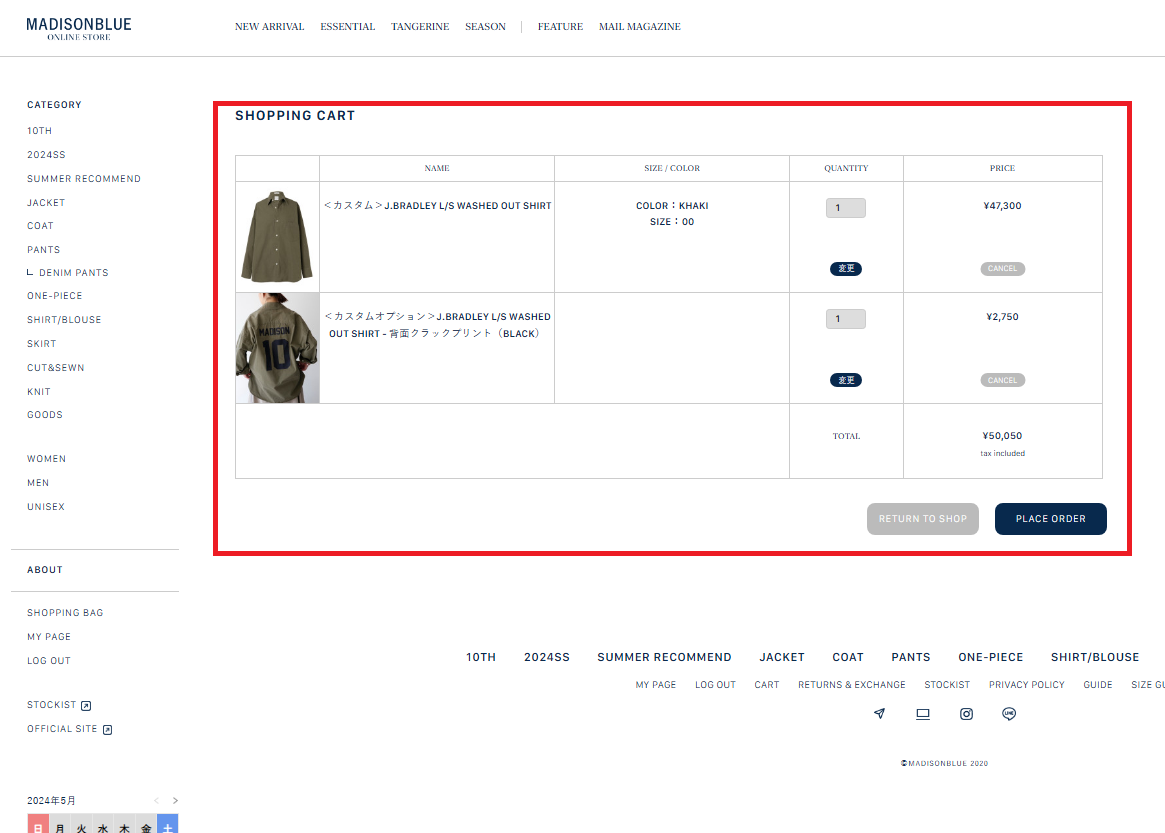
Task: Open SEASON in the top navigation
Action: 485,27
